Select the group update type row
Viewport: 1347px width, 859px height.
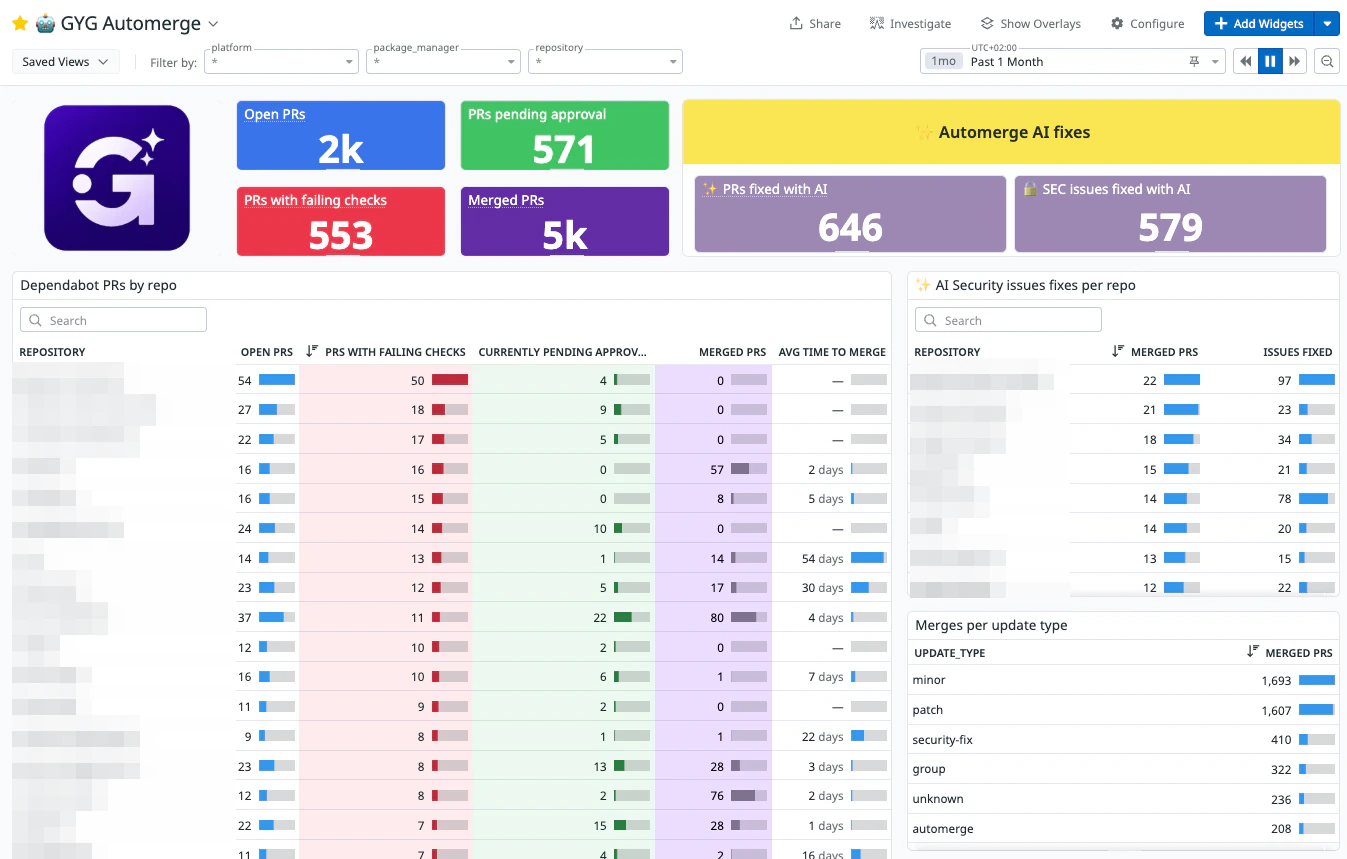coord(1123,769)
